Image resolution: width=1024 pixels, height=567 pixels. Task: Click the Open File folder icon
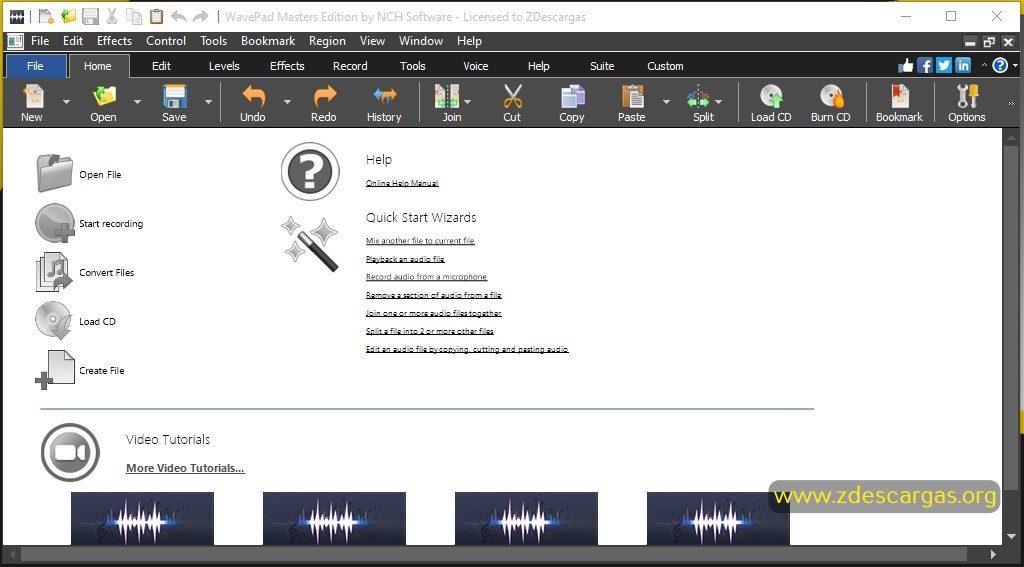[54, 173]
